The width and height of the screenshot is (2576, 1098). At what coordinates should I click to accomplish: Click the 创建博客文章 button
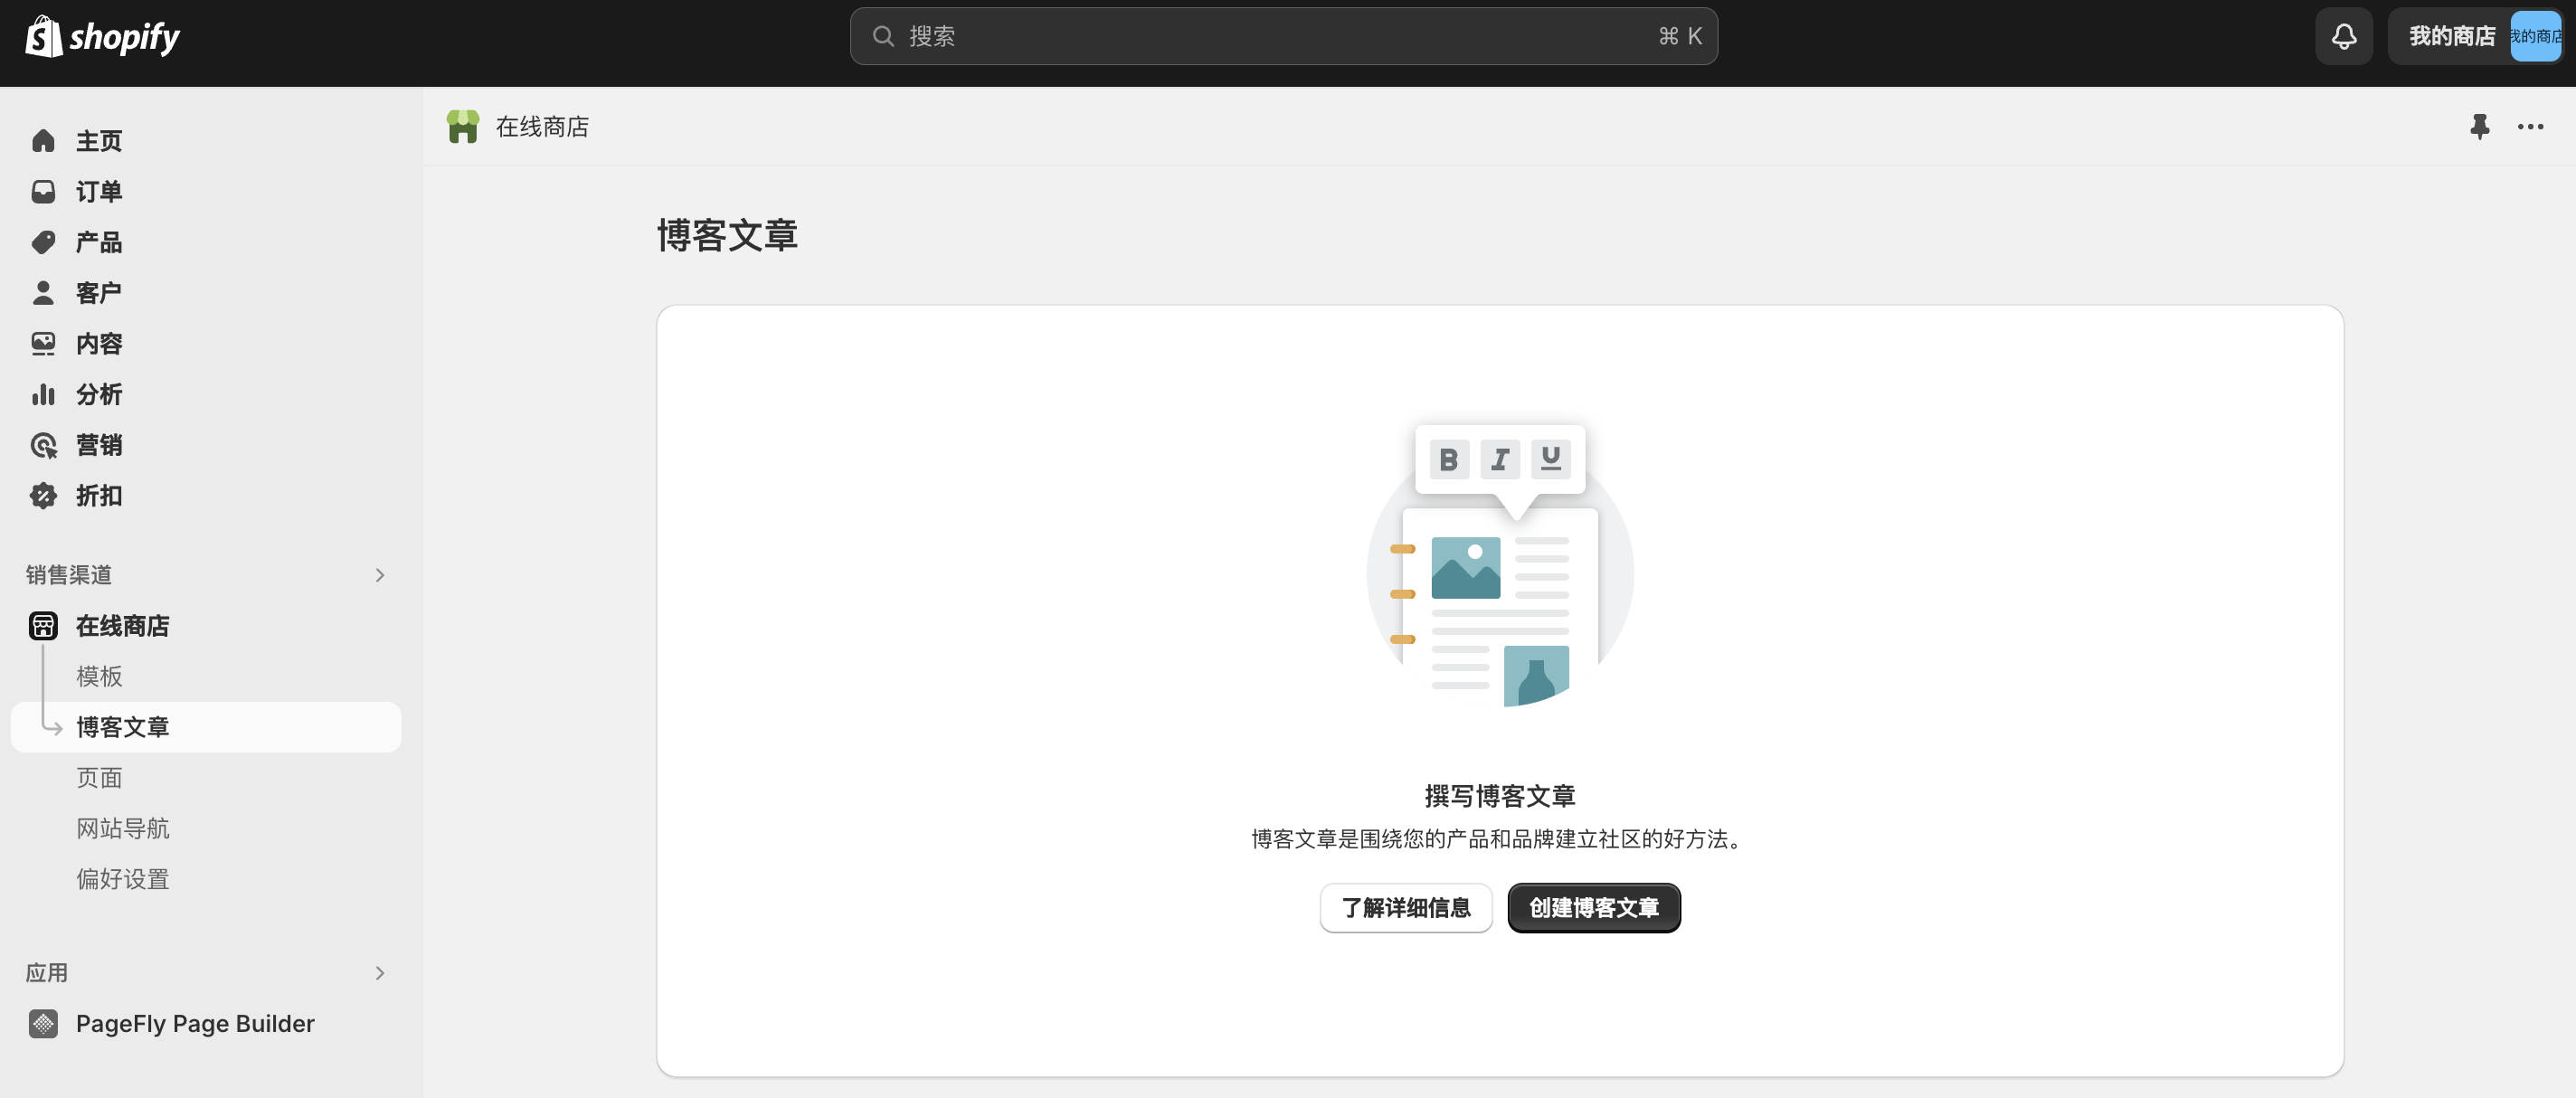pyautogui.click(x=1594, y=908)
